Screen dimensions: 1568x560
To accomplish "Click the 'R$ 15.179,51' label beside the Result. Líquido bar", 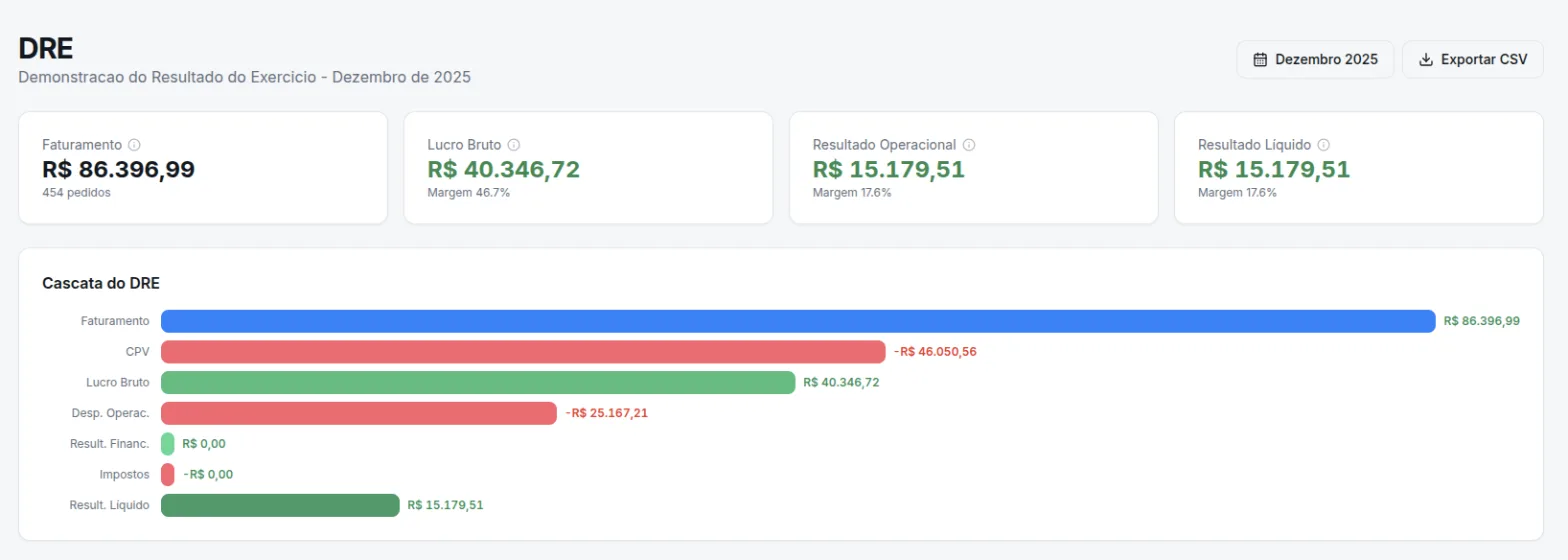I will point(446,505).
